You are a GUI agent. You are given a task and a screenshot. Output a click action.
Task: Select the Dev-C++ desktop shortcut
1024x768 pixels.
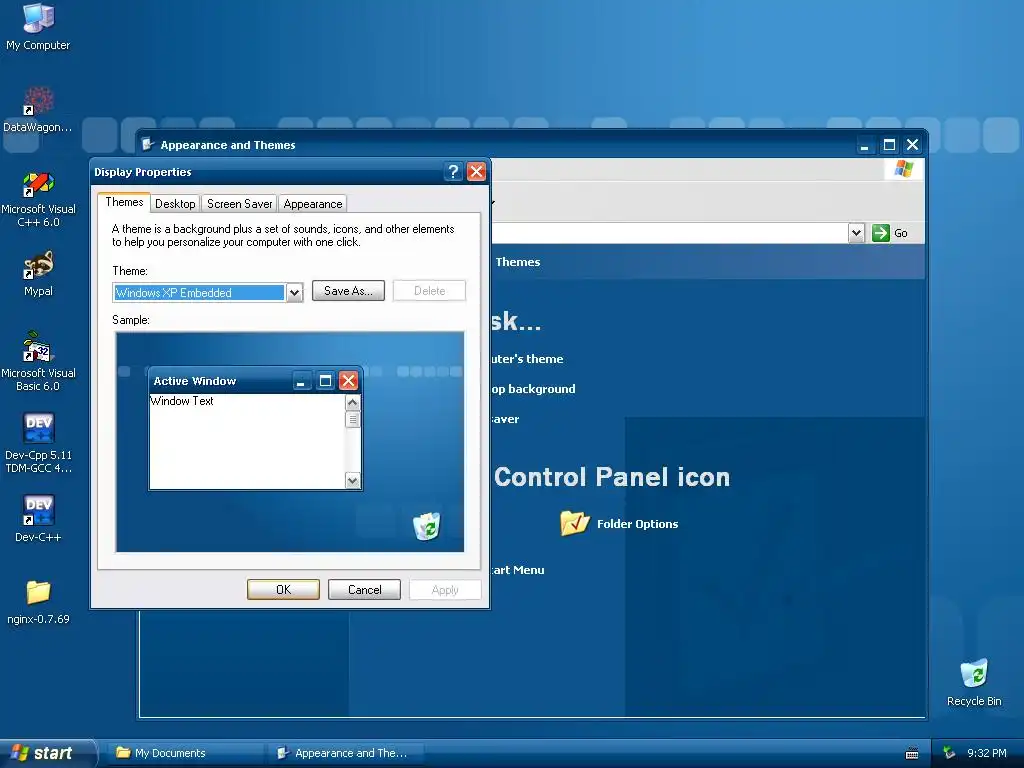pos(38,519)
